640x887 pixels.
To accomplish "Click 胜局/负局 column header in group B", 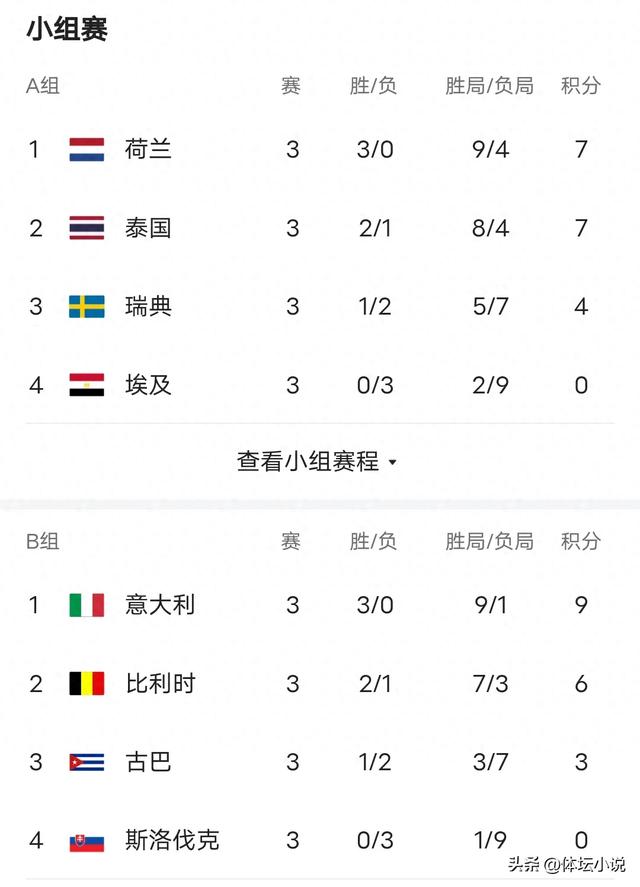I will pyautogui.click(x=489, y=541).
